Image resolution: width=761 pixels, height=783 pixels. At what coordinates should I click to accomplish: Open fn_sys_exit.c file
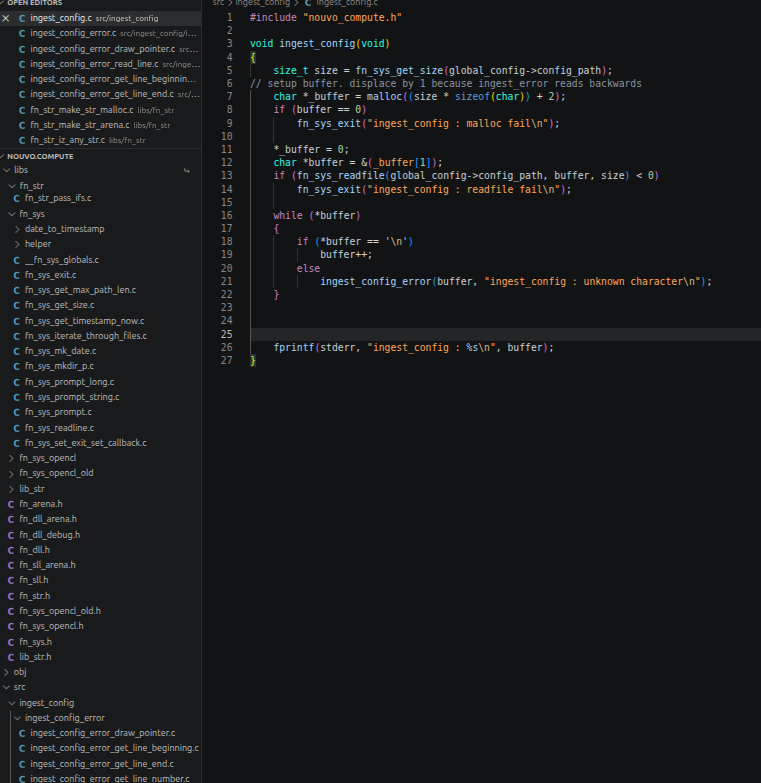pyautogui.click(x=50, y=275)
